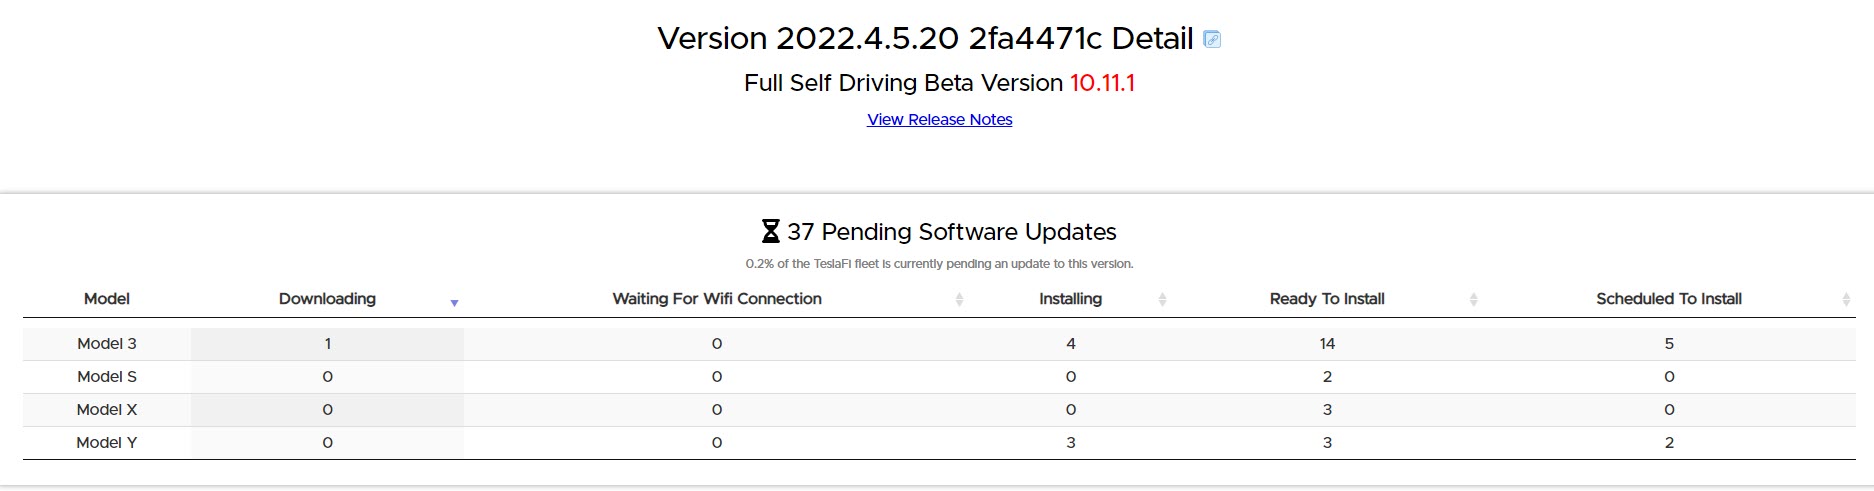This screenshot has height=491, width=1874.
Task: Click the Downloading column sort arrow
Action: click(x=454, y=302)
